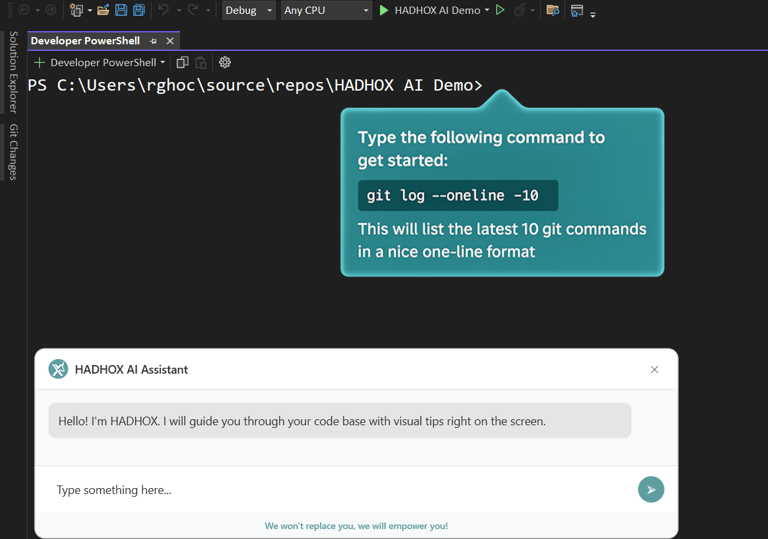
Task: Click the Save All icon
Action: (x=139, y=10)
